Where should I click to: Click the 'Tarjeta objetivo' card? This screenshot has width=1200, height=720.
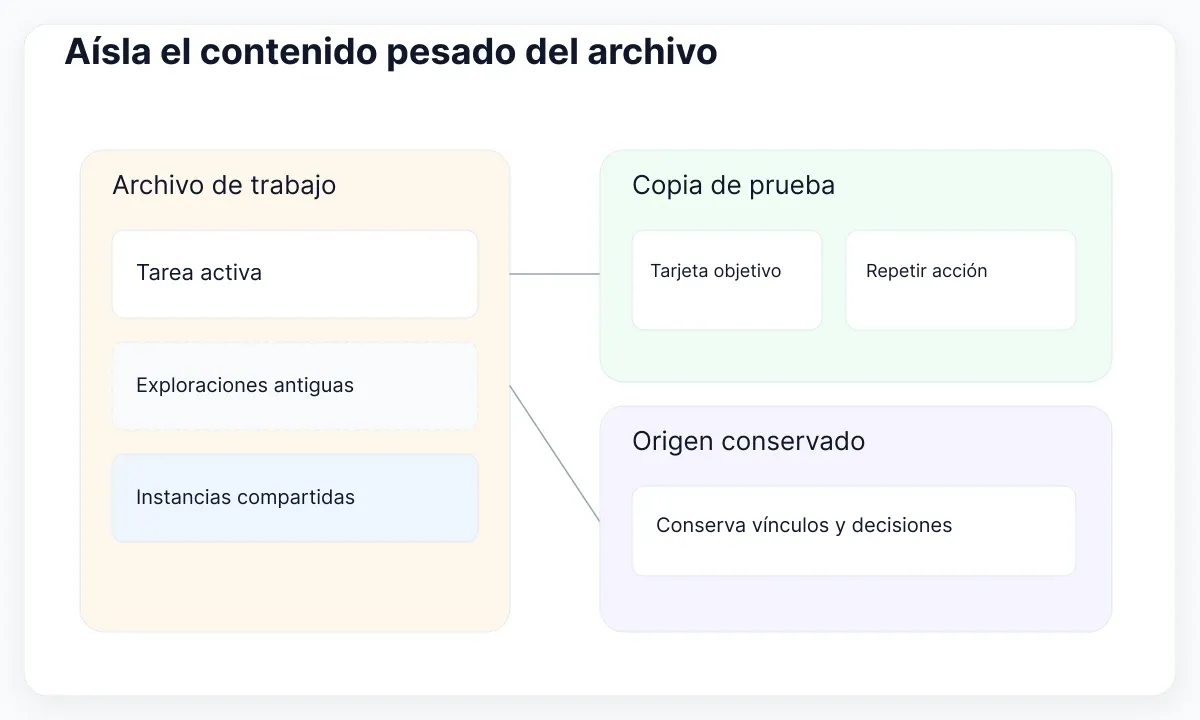727,280
